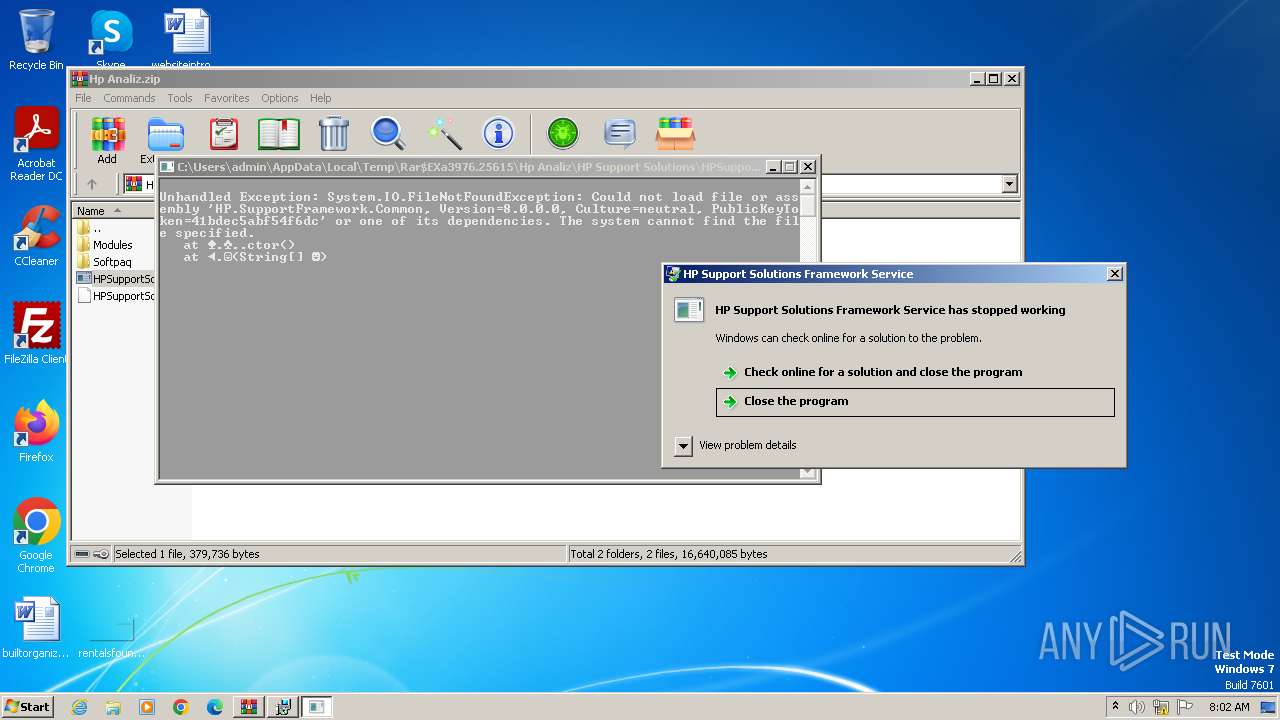Open Recycle Bin desktop icon
The height and width of the screenshot is (720, 1280).
click(36, 40)
